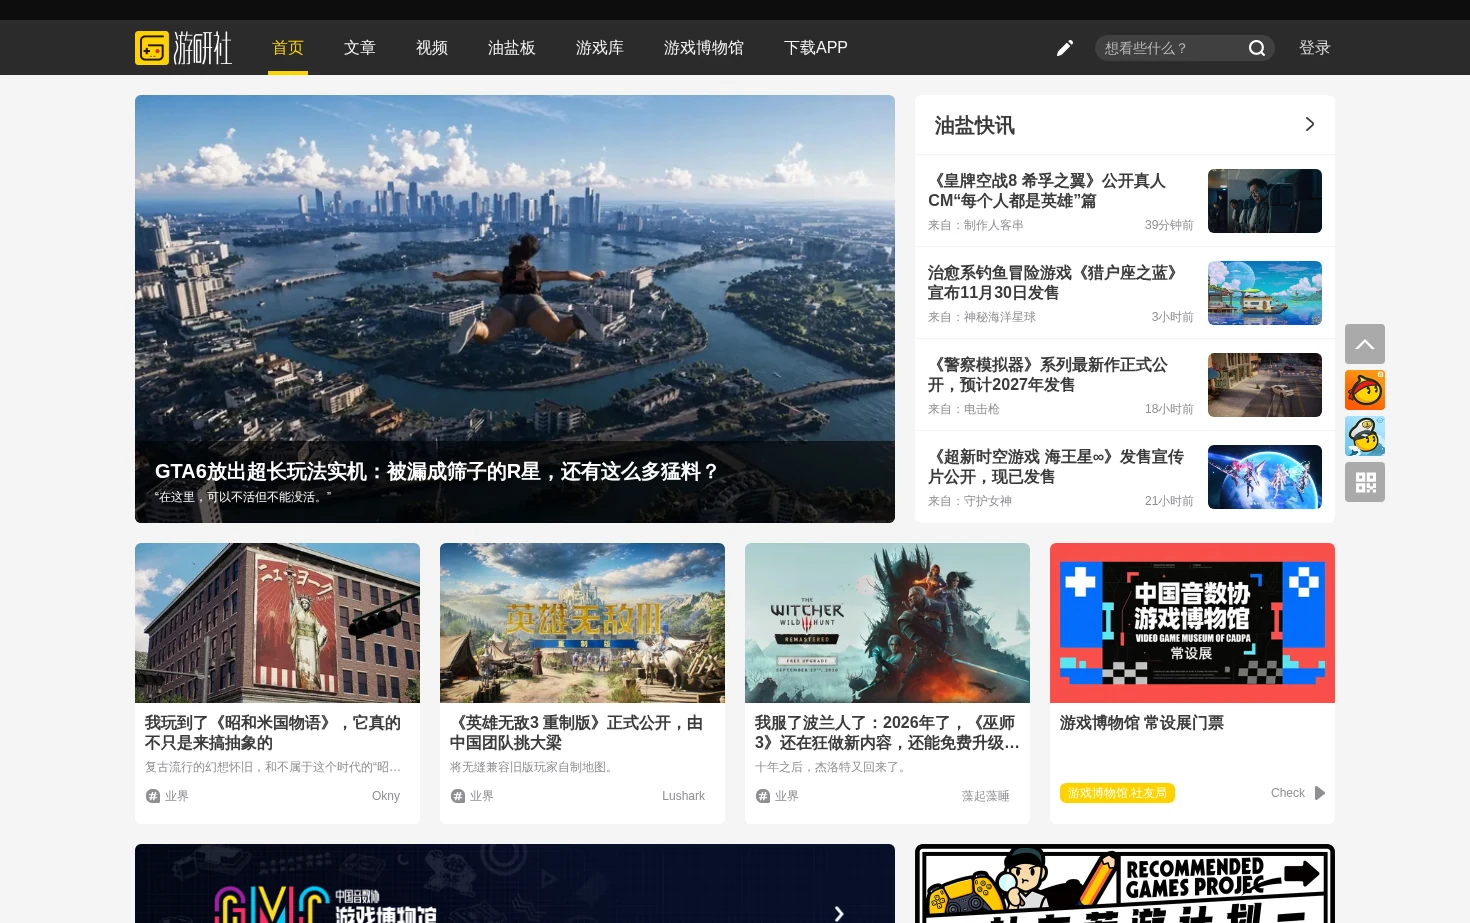Open the Recommended Games Project banner

pyautogui.click(x=1125, y=884)
